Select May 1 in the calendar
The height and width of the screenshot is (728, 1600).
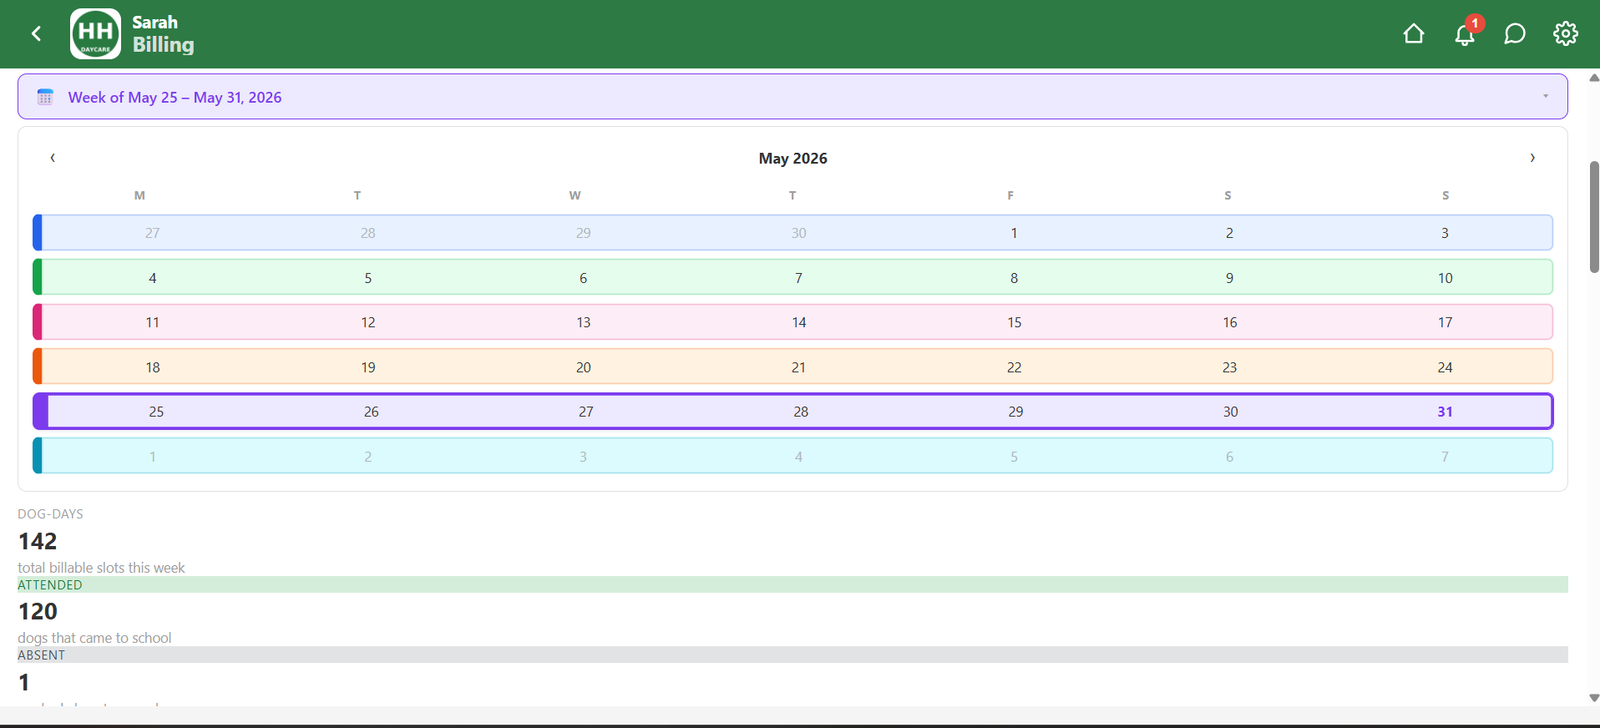1014,233
